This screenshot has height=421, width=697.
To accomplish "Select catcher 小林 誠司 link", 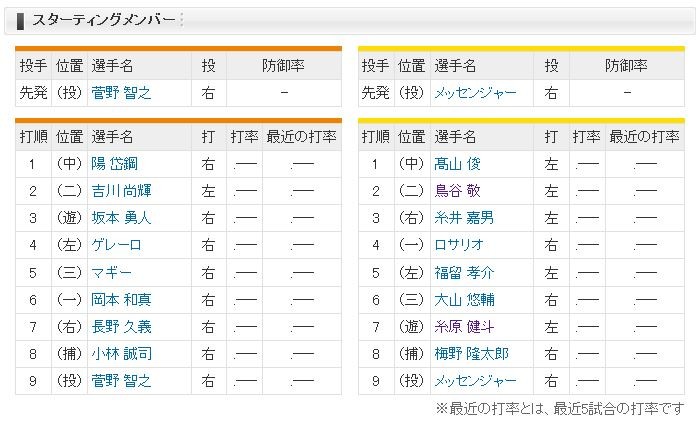I will coord(122,352).
